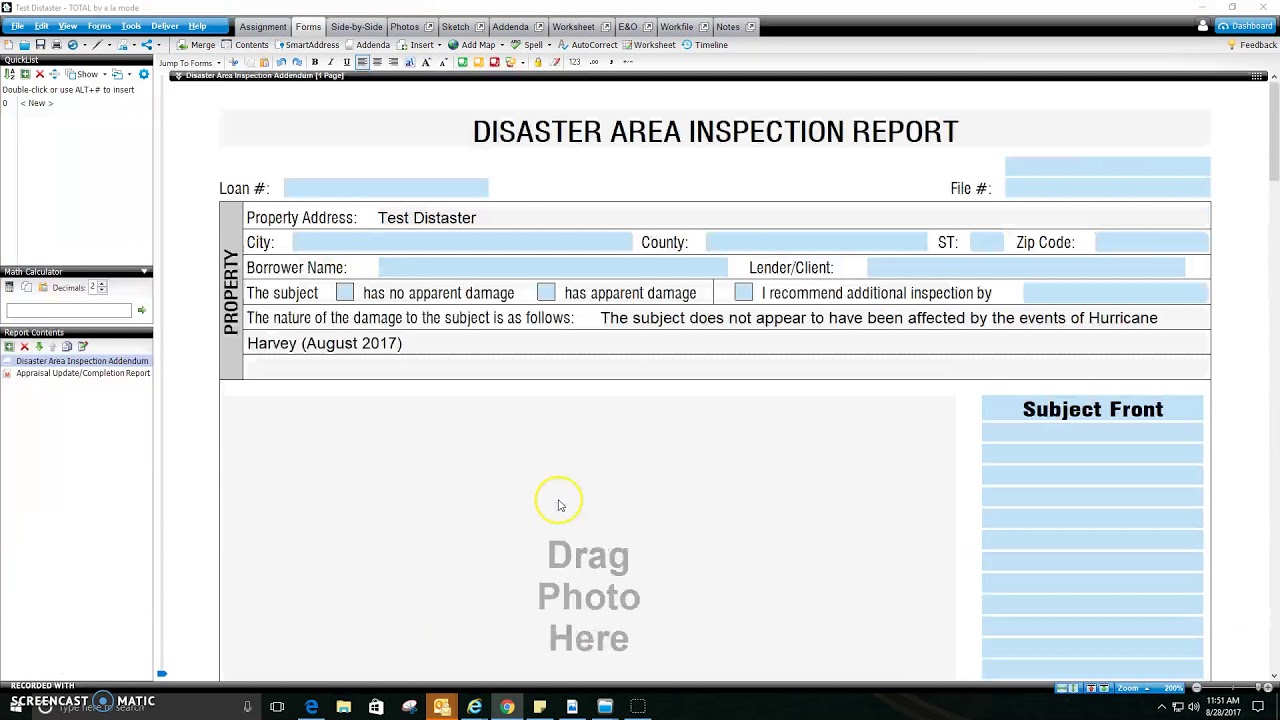The width and height of the screenshot is (1280, 720).
Task: Select Appraisal Update/Completion Report in Report Contents
Action: (x=83, y=373)
